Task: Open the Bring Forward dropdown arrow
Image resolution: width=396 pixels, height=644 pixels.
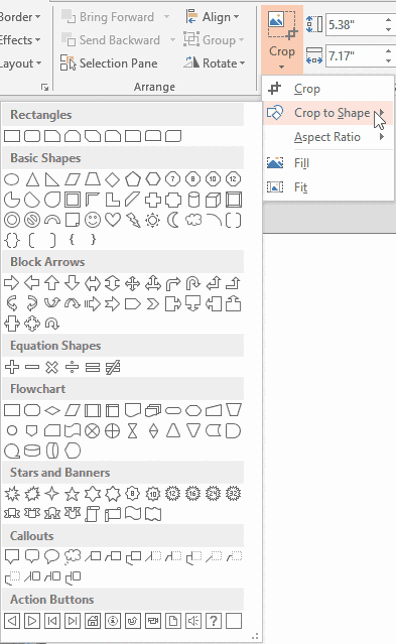Action: tap(166, 17)
